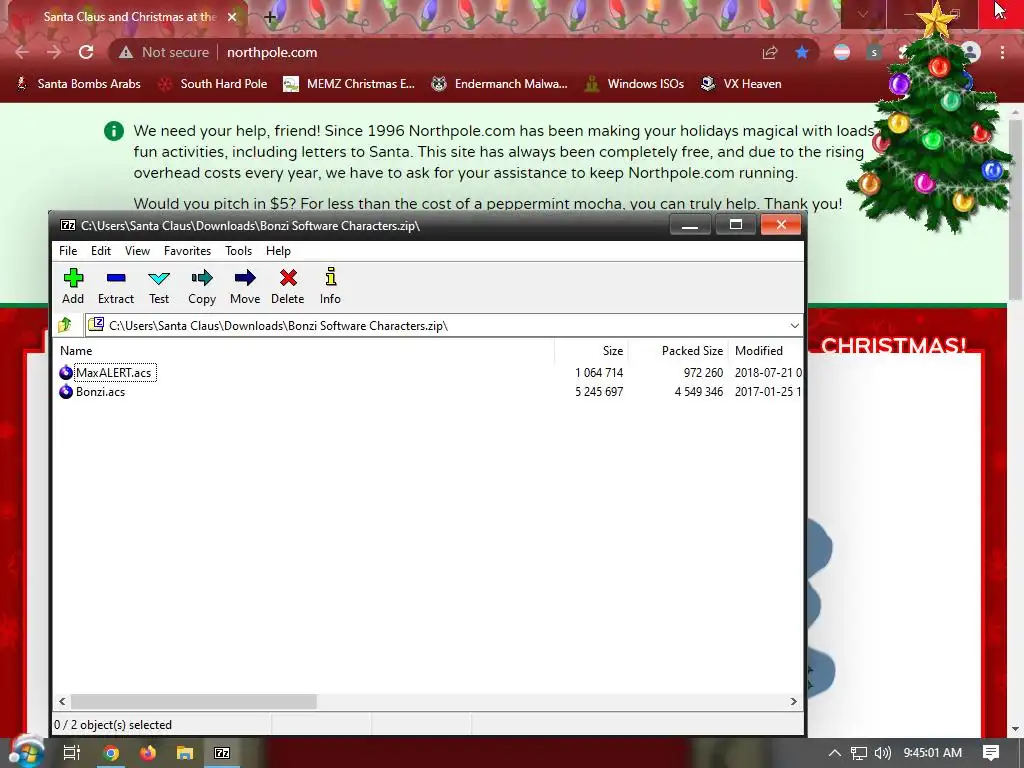The image size is (1024, 768).
Task: Click the 7-Zip address path field
Action: [444, 325]
